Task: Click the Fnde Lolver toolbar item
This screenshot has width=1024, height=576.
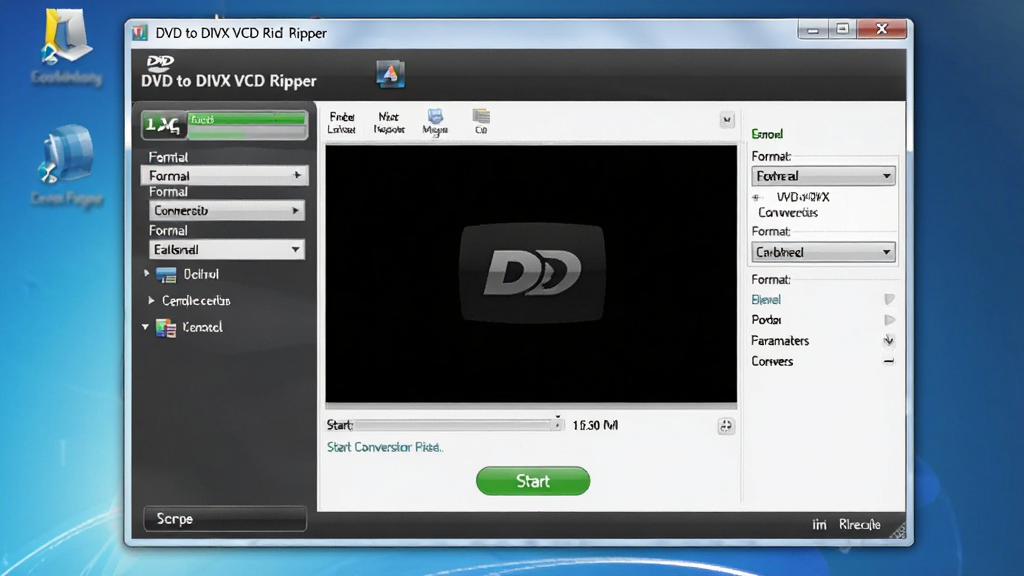Action: (x=342, y=123)
